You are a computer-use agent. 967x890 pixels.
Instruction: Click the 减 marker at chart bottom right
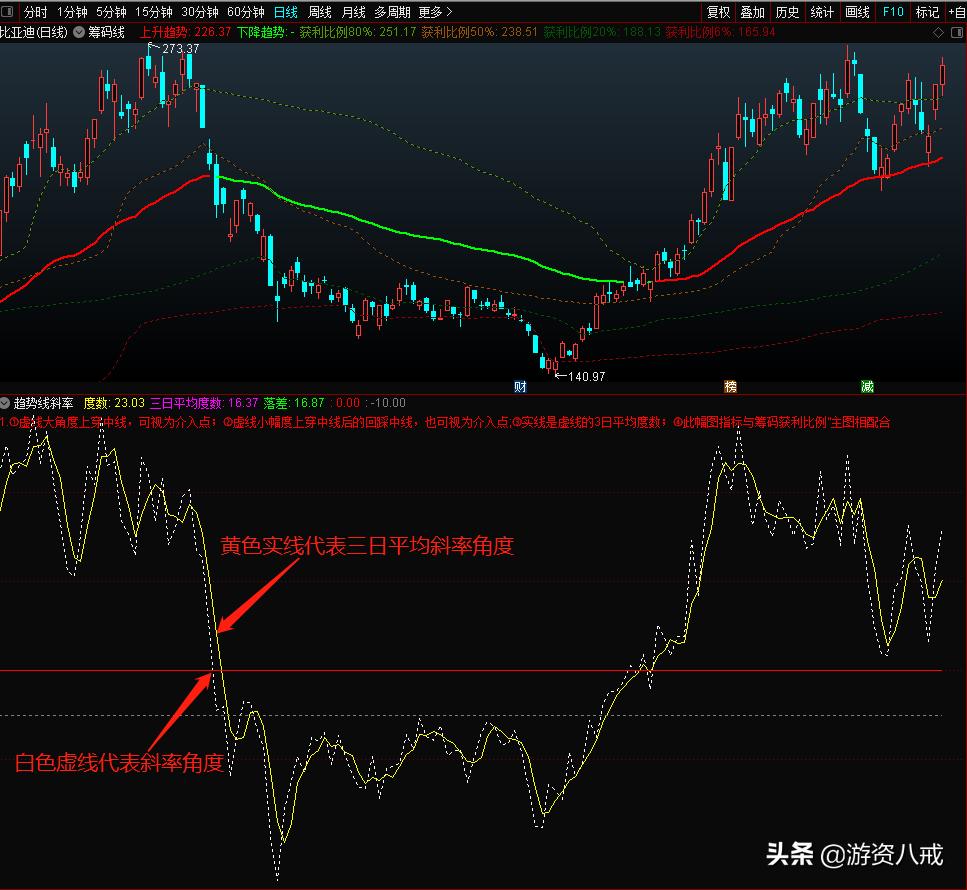click(866, 384)
